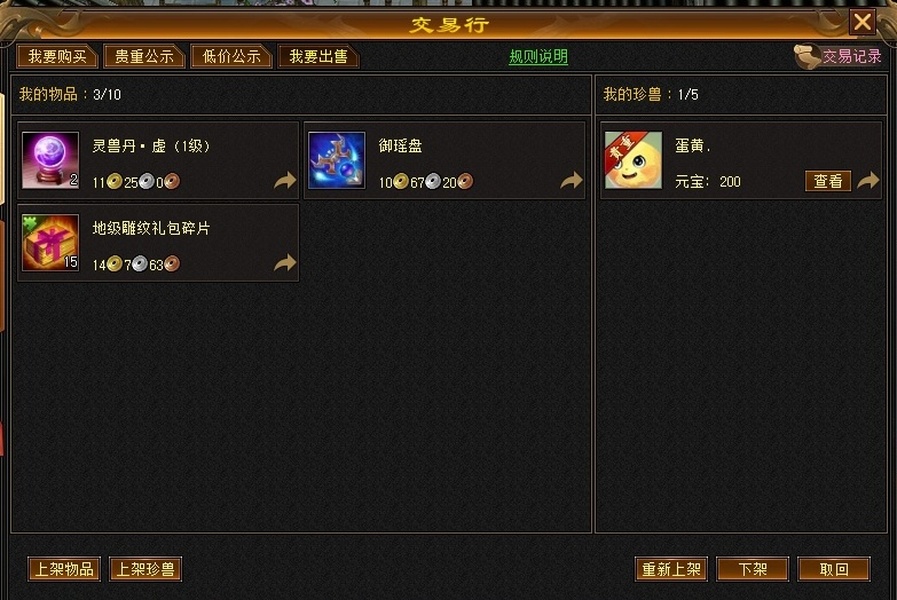Click the arrow icon beside 蛋黄 pet
This screenshot has width=897, height=600.
tap(868, 181)
